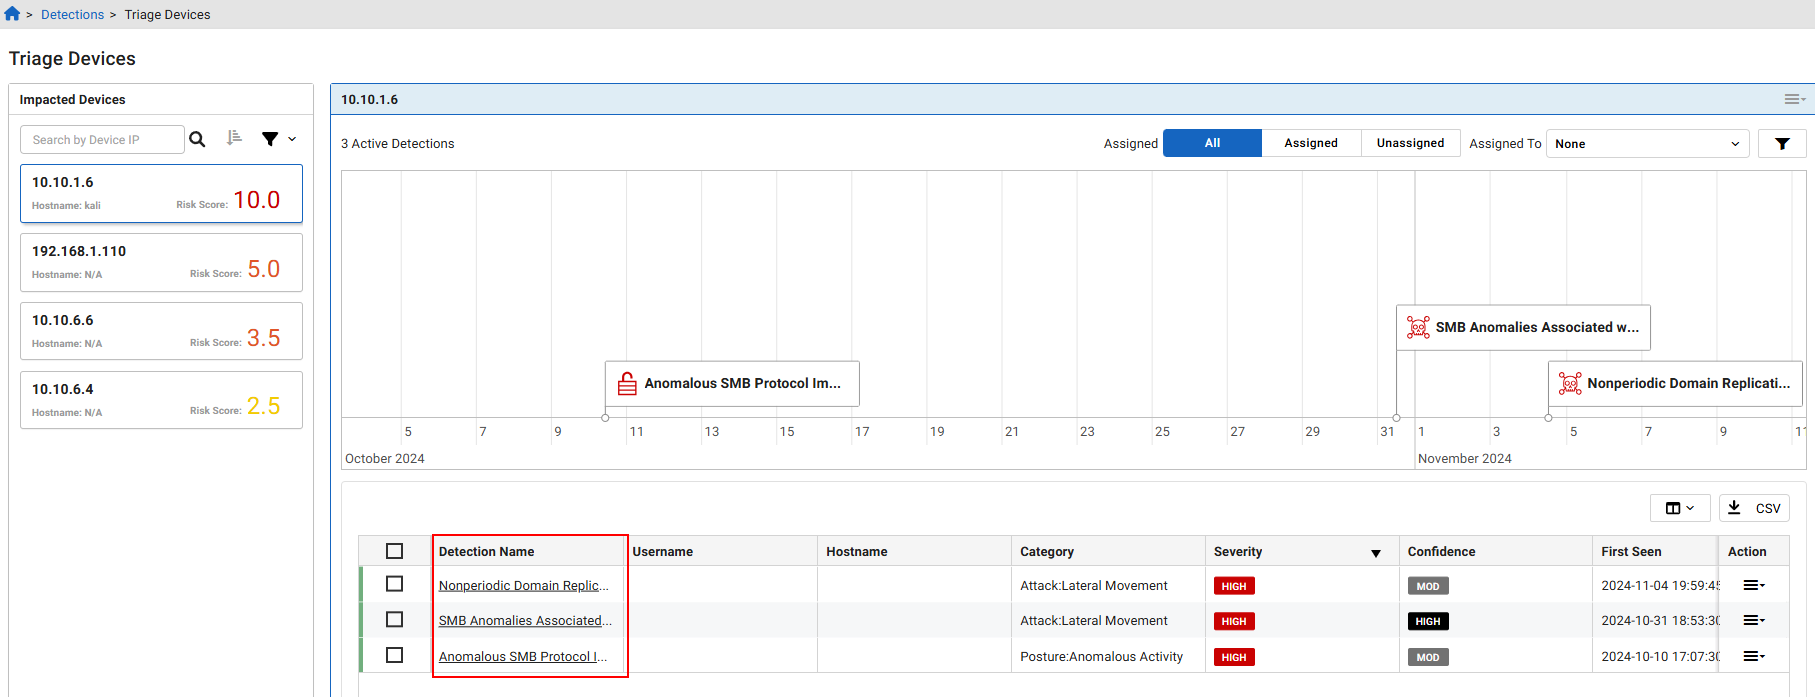This screenshot has width=1815, height=697.
Task: Check the Nonperiodic Domain Replic row checkbox
Action: 395,584
